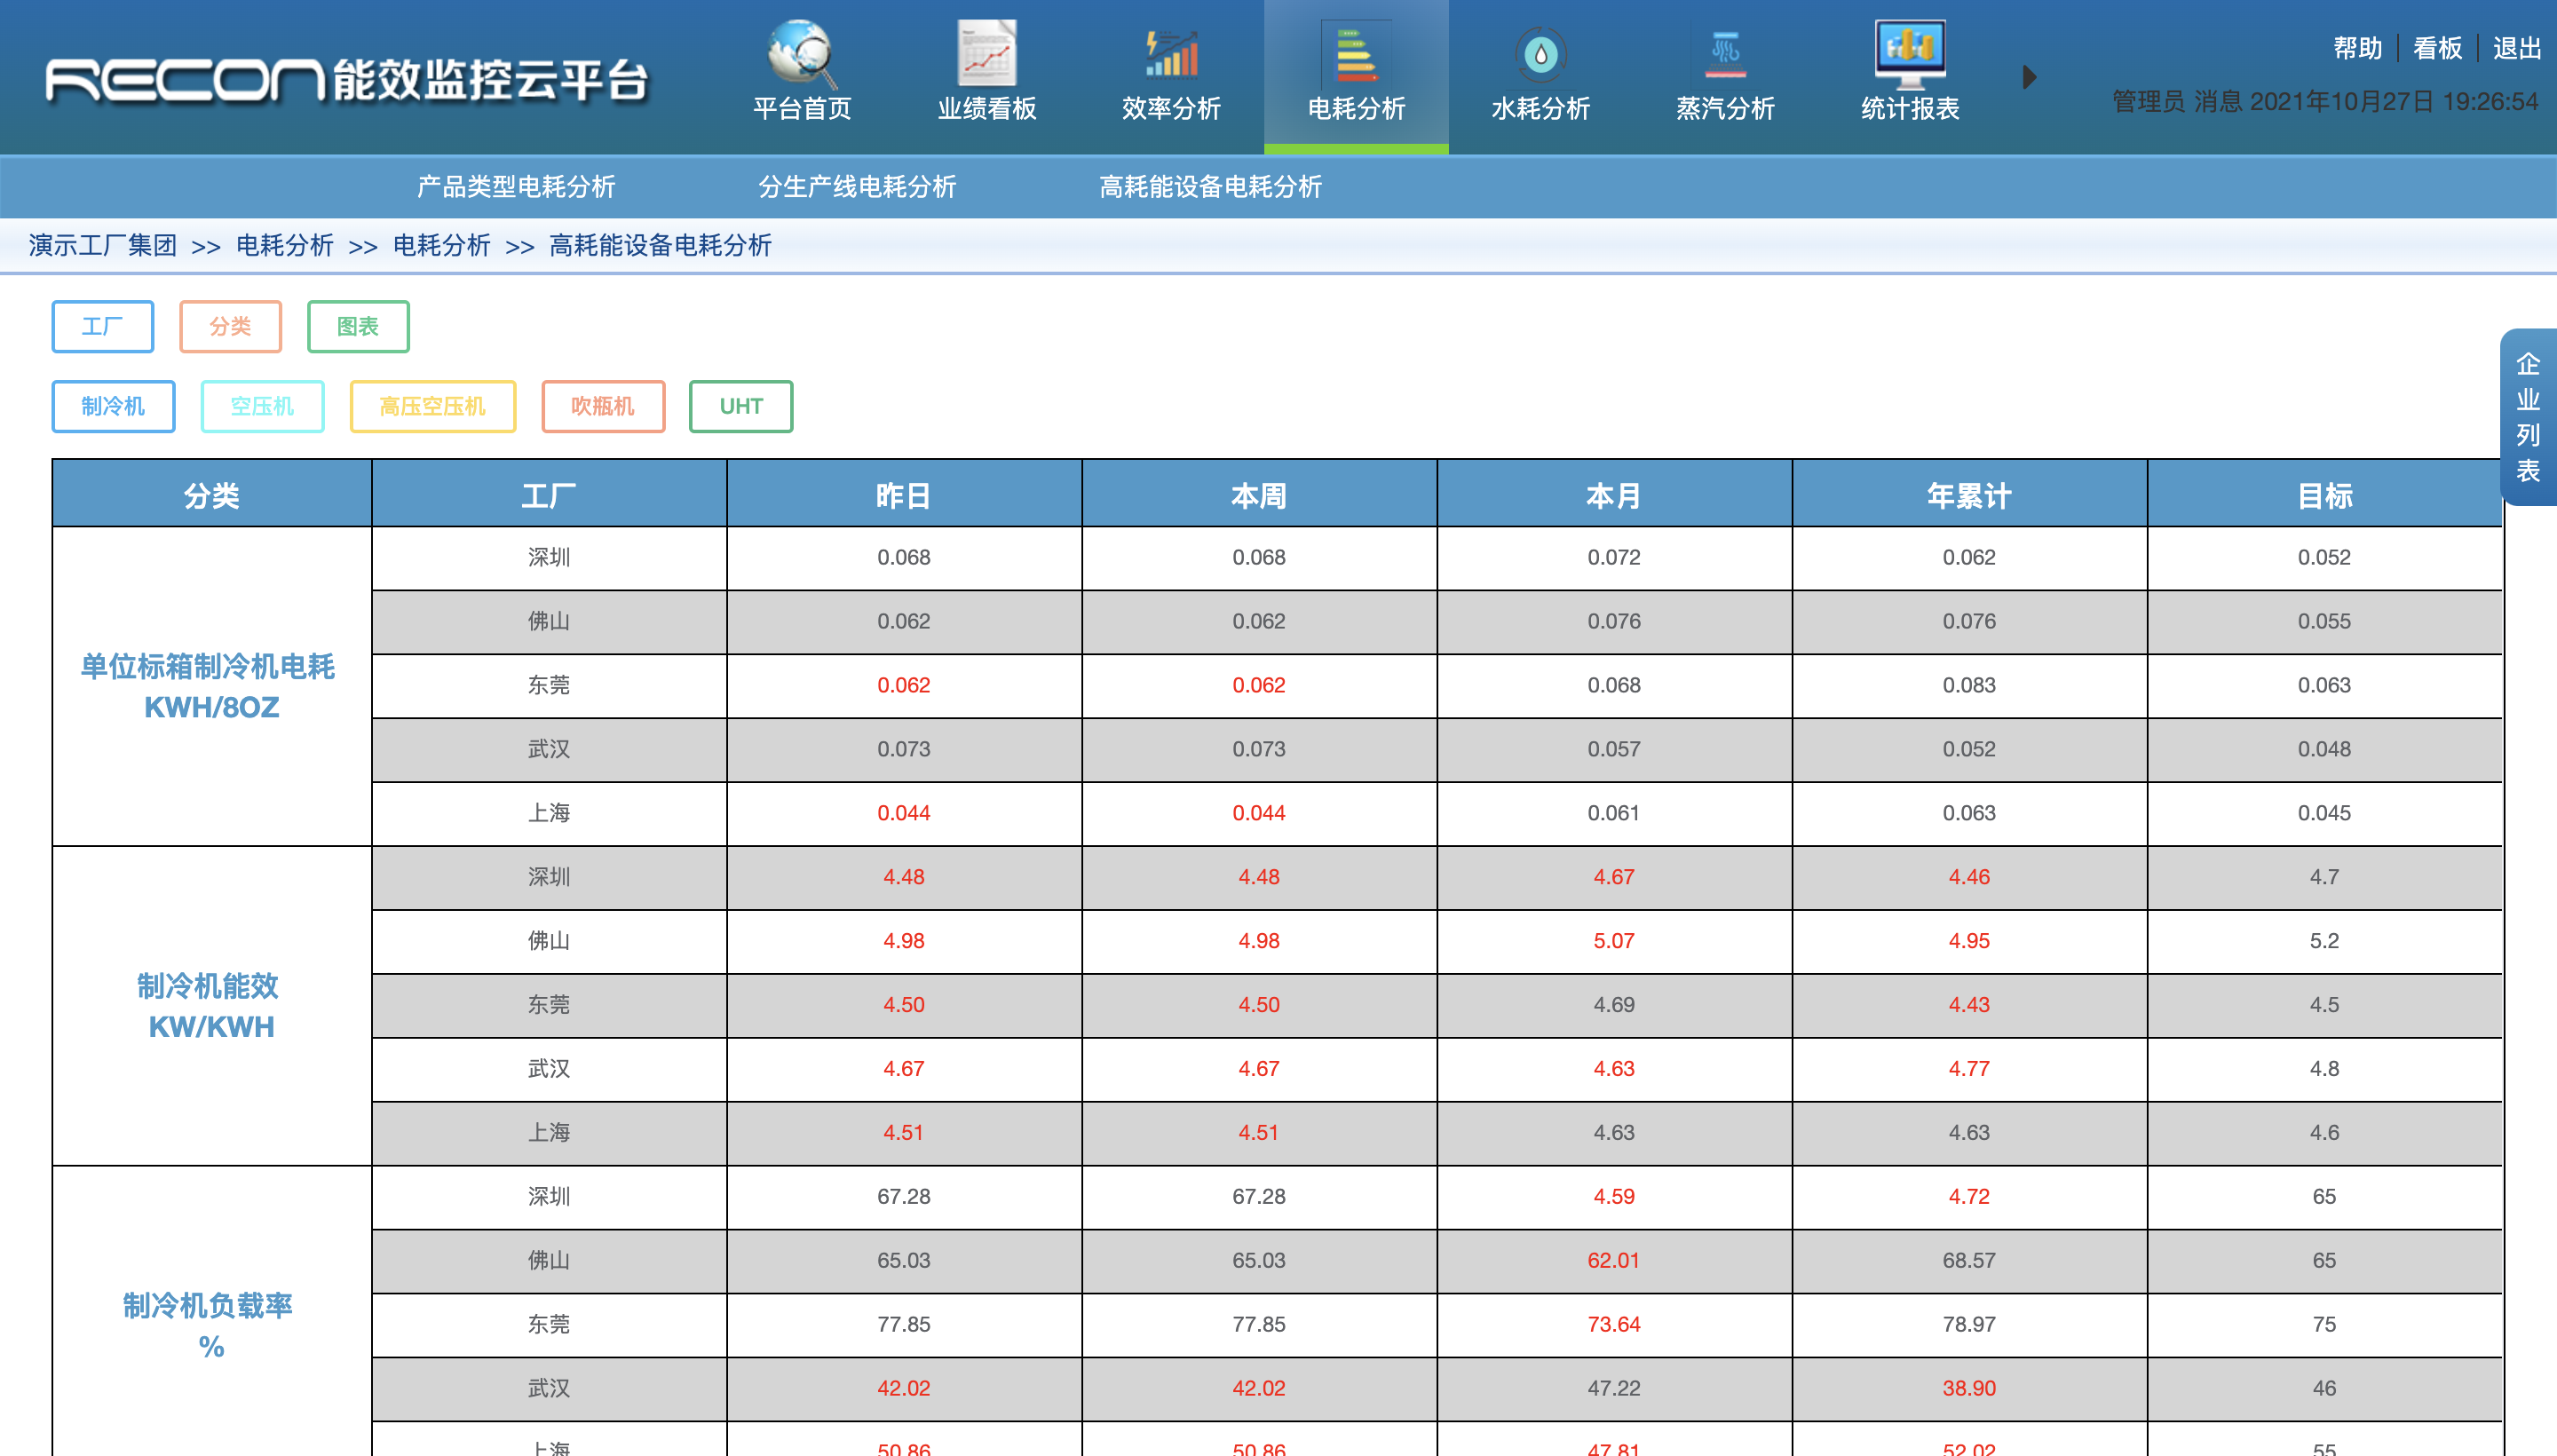
Task: Open the 效率分析 bar chart icon
Action: pos(1171,53)
